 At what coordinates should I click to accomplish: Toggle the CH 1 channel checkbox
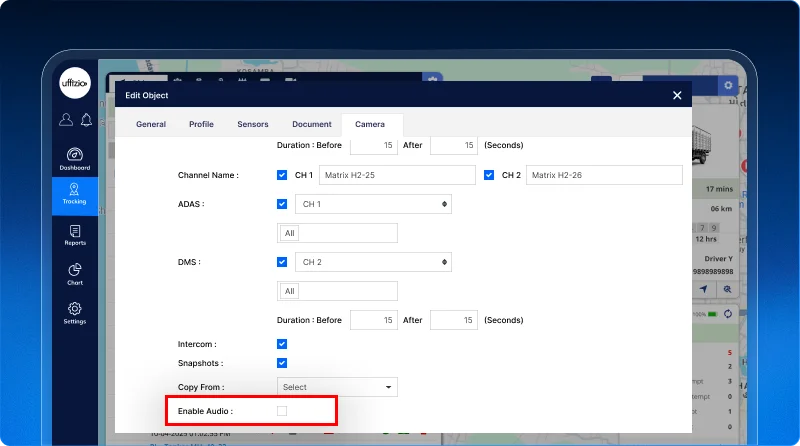282,175
